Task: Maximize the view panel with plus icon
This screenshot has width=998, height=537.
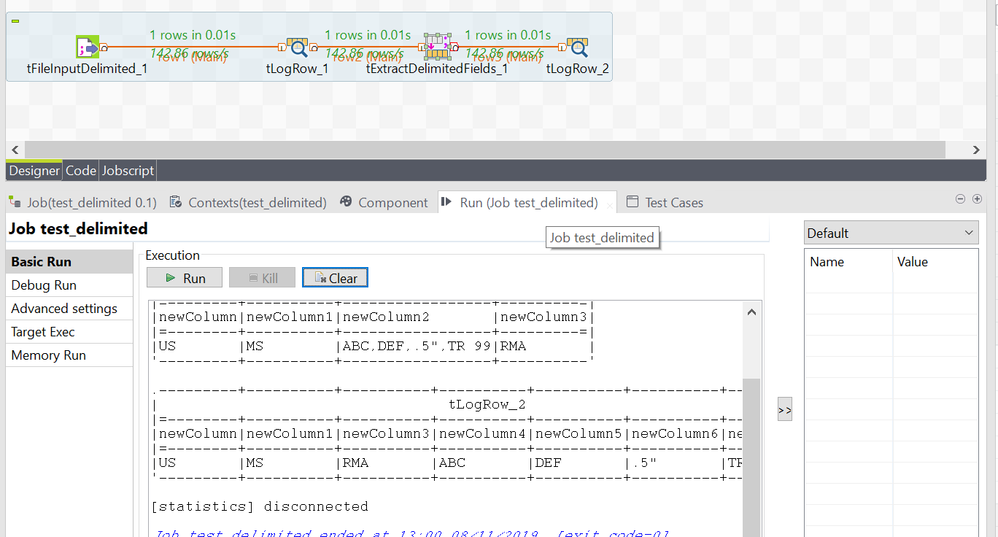Action: coord(977,199)
